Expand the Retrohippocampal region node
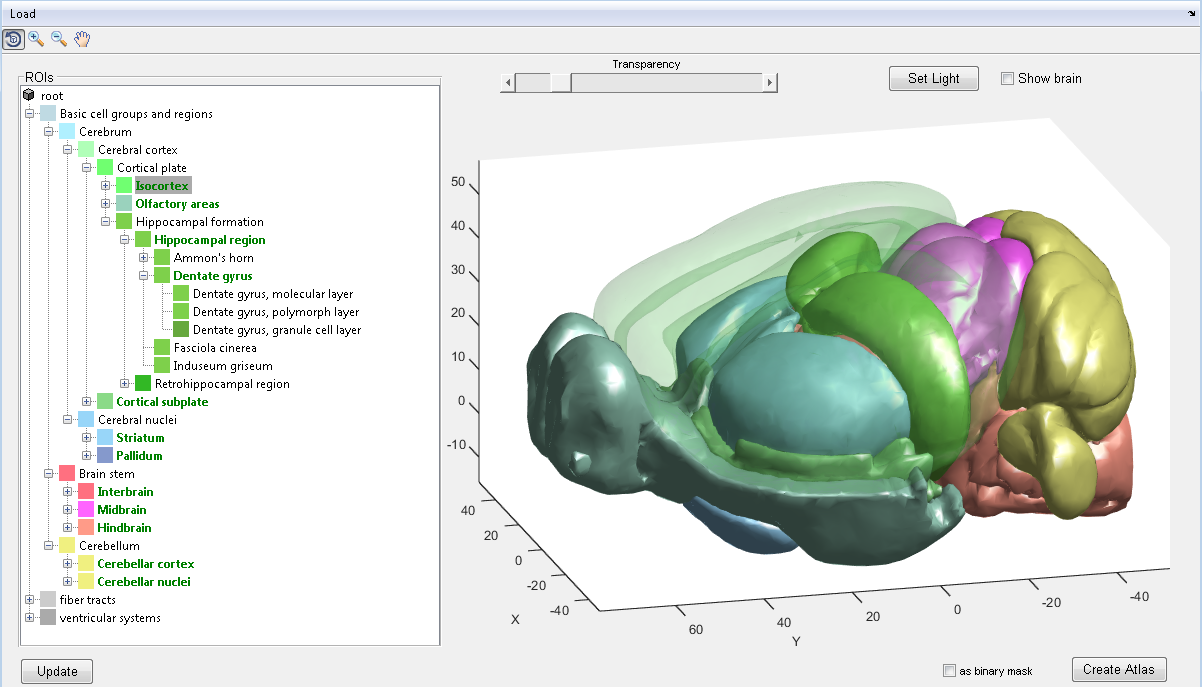Screen dimensions: 1202x687 pyautogui.click(x=125, y=384)
